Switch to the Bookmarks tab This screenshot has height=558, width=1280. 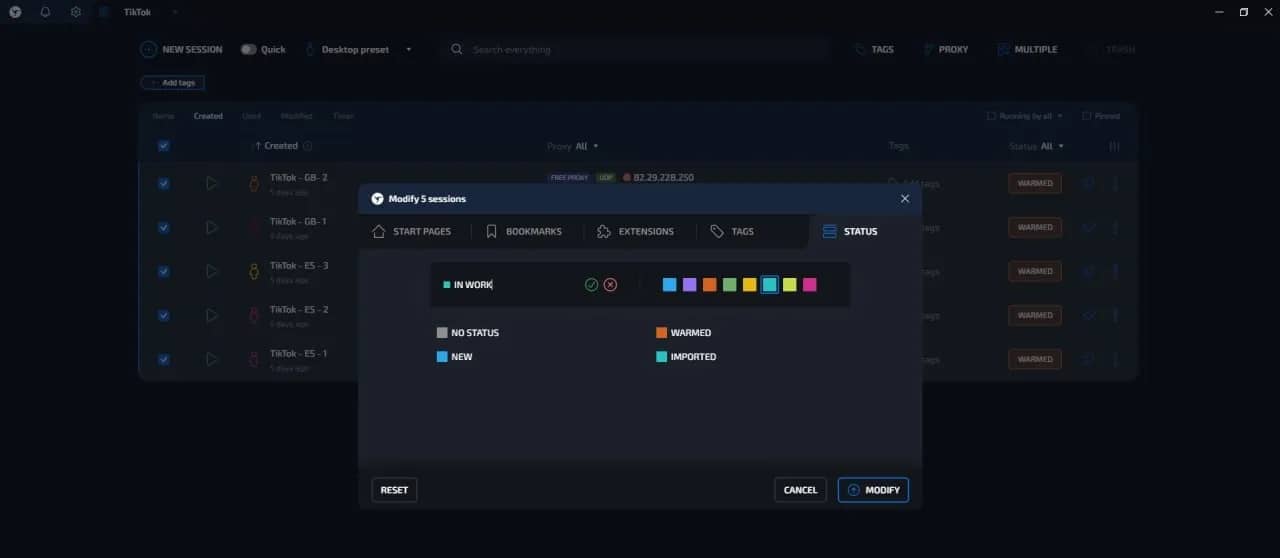[x=524, y=231]
